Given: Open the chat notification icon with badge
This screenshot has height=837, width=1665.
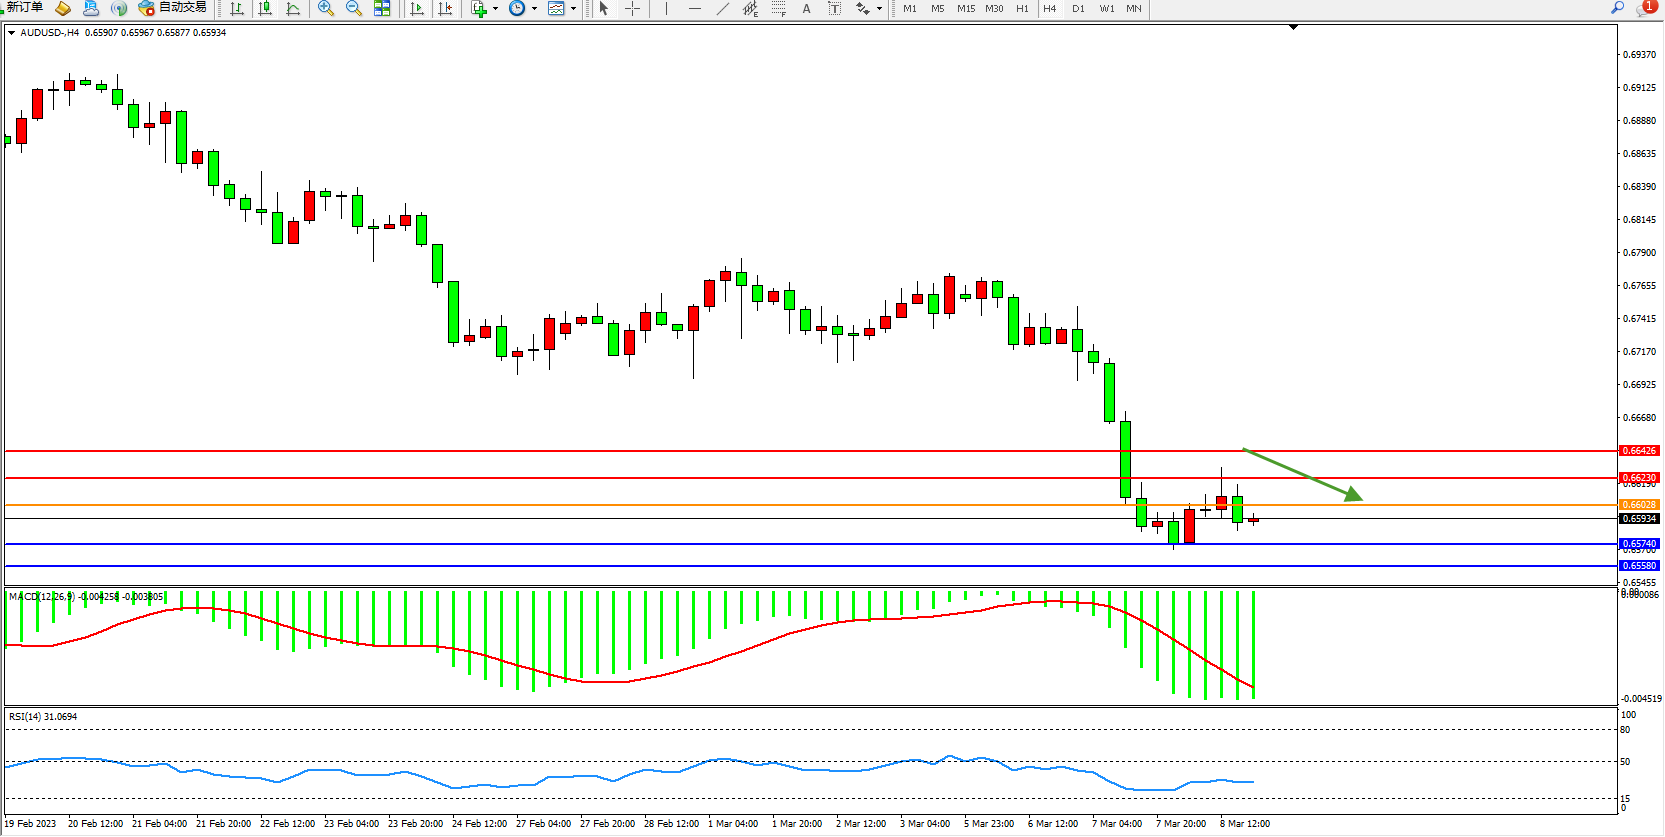Looking at the screenshot, I should (1645, 8).
